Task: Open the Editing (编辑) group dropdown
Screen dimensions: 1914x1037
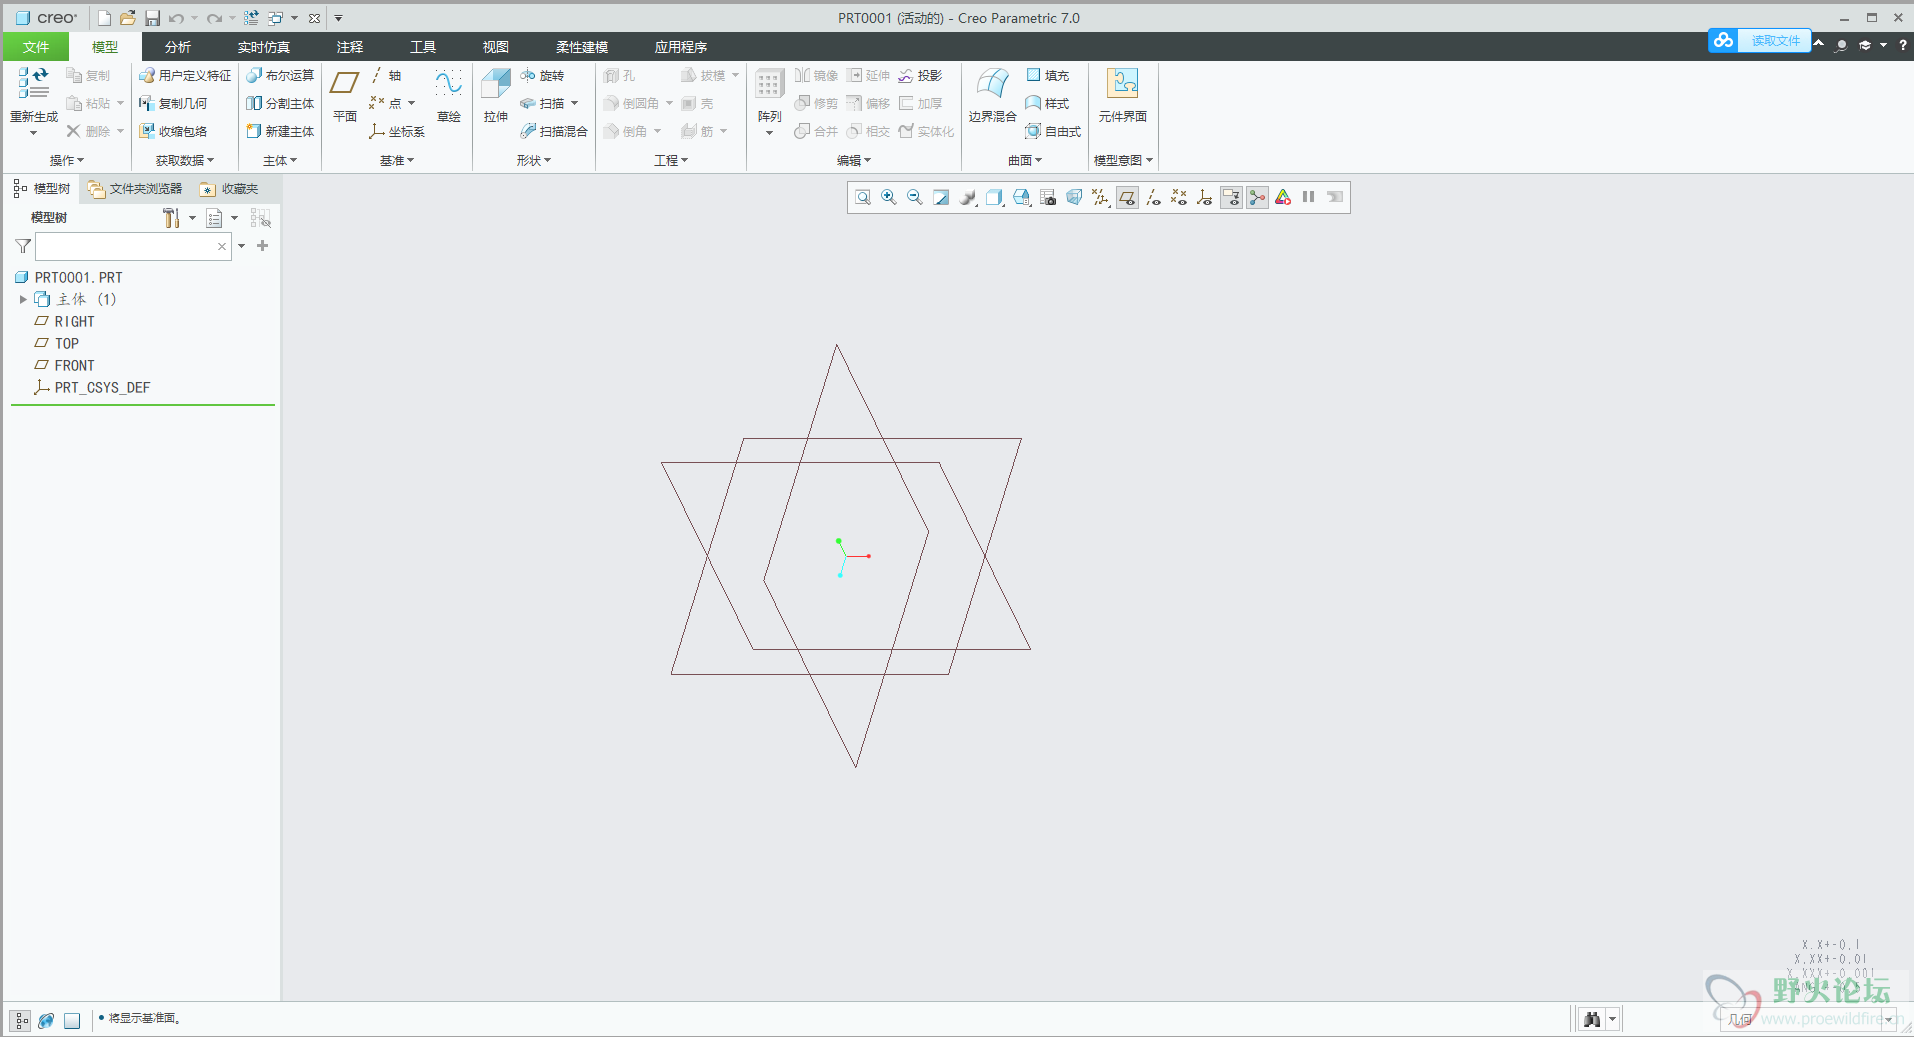Action: point(854,160)
